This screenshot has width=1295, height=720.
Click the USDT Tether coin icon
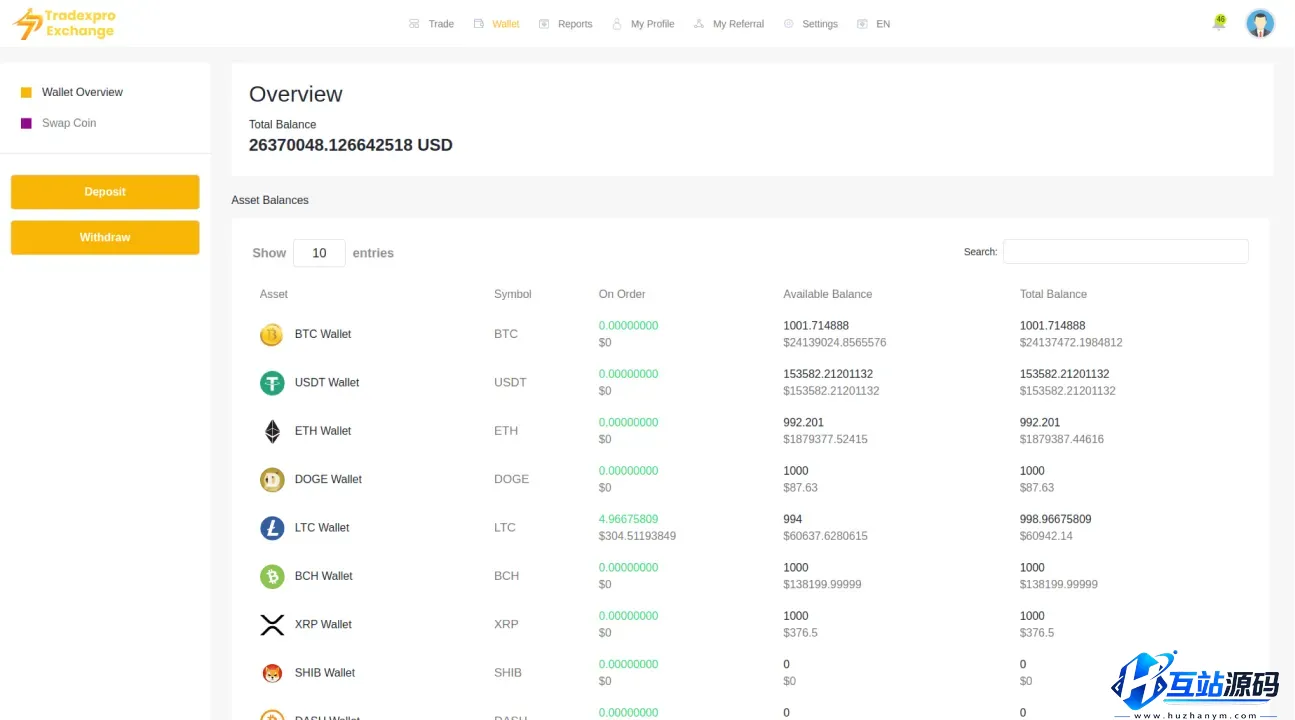point(272,383)
